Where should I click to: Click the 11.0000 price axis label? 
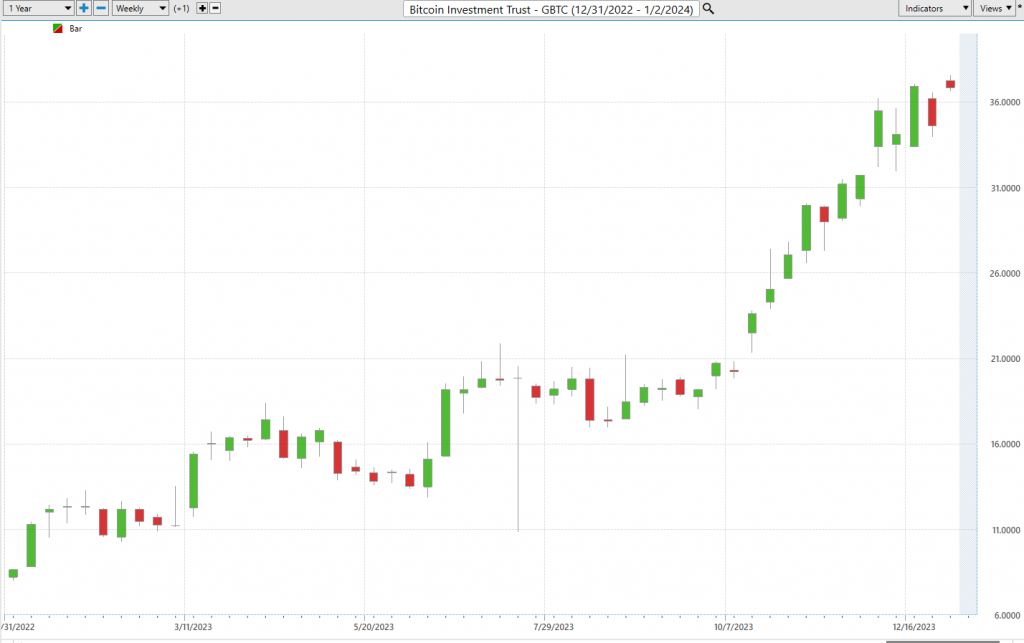click(1006, 530)
